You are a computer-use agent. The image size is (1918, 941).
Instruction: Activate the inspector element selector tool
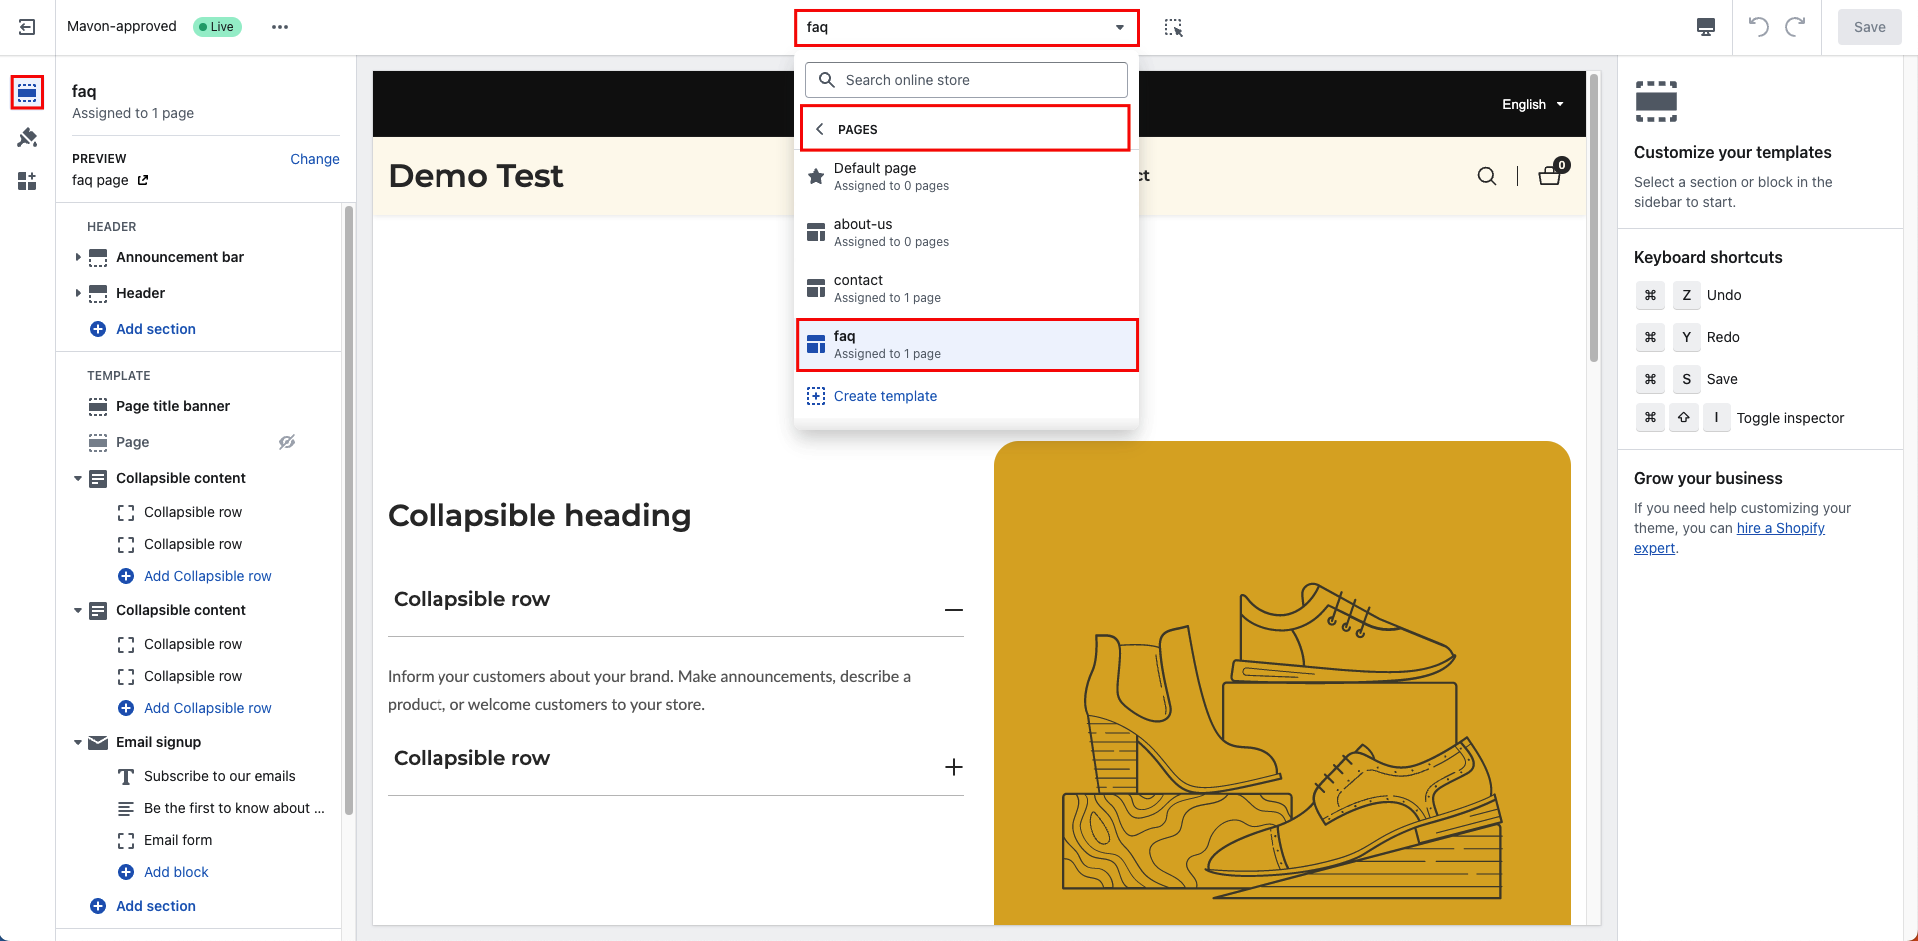(x=1173, y=27)
